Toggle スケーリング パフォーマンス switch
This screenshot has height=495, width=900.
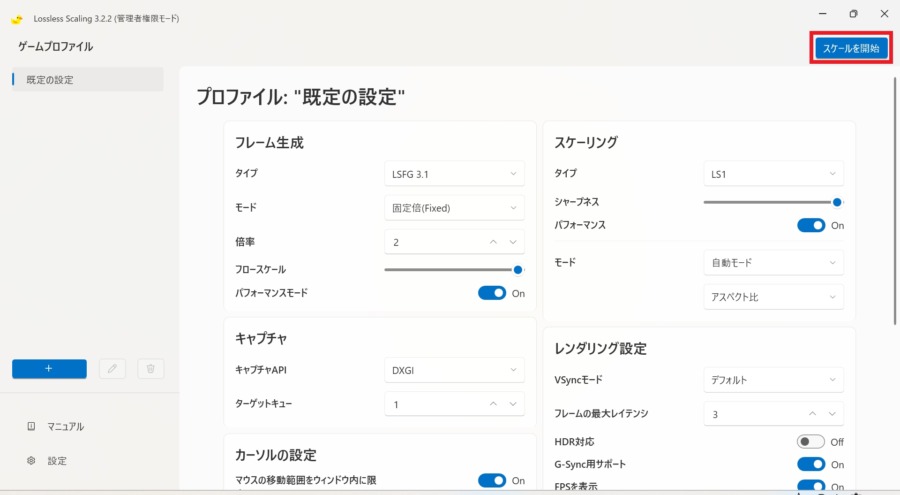[x=811, y=225]
